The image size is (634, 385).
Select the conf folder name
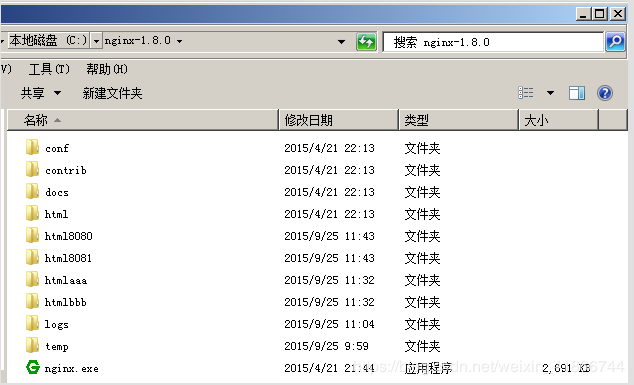(x=57, y=148)
